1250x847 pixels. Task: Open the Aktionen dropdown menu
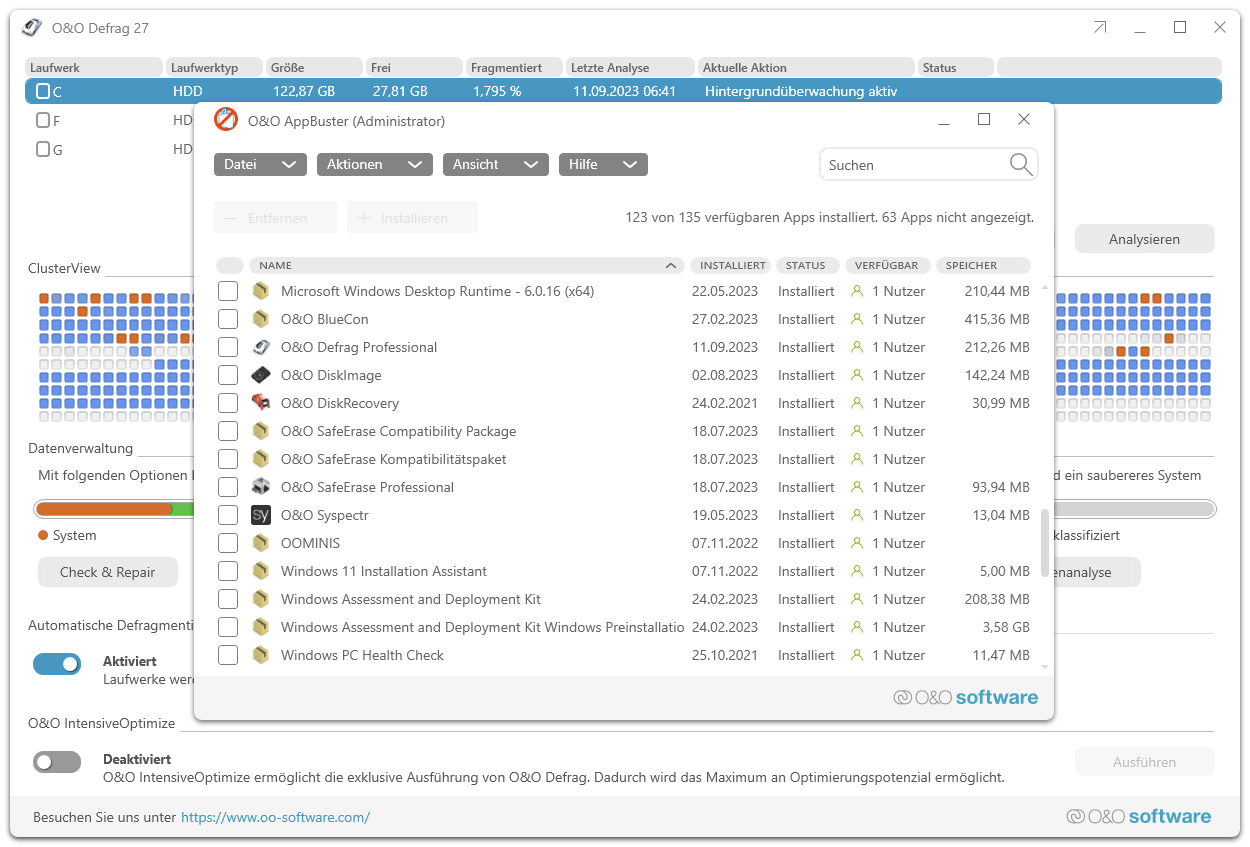point(375,164)
